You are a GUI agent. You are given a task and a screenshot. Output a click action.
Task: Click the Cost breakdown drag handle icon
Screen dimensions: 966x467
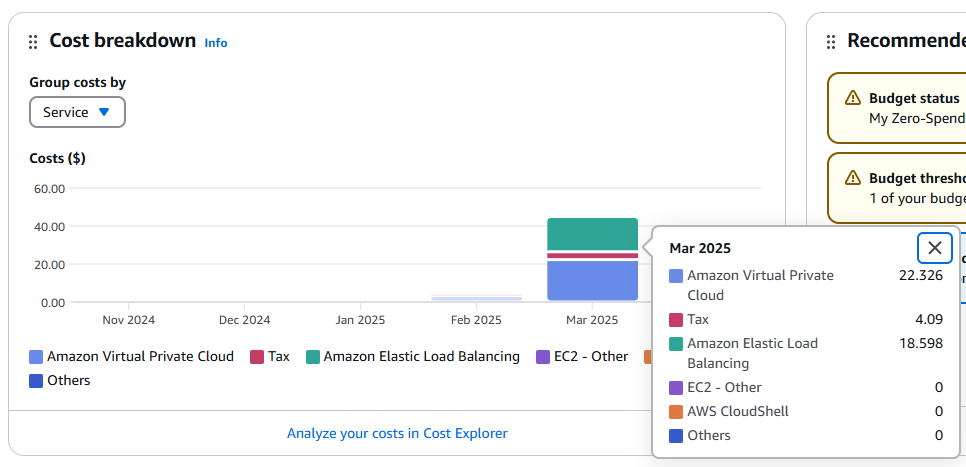click(x=33, y=43)
